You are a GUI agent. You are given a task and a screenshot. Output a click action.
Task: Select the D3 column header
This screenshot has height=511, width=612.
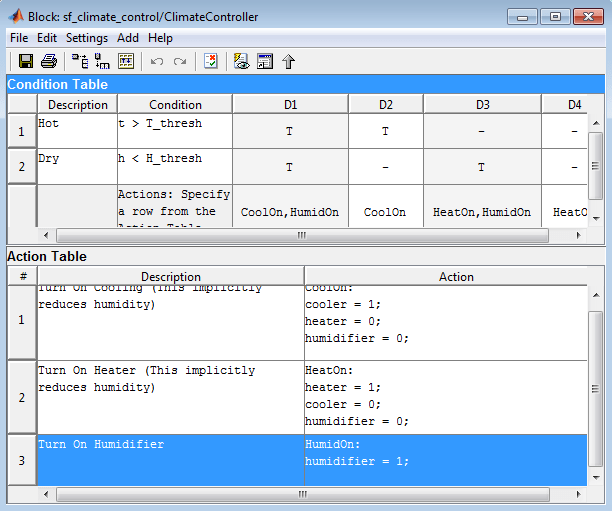pos(482,104)
